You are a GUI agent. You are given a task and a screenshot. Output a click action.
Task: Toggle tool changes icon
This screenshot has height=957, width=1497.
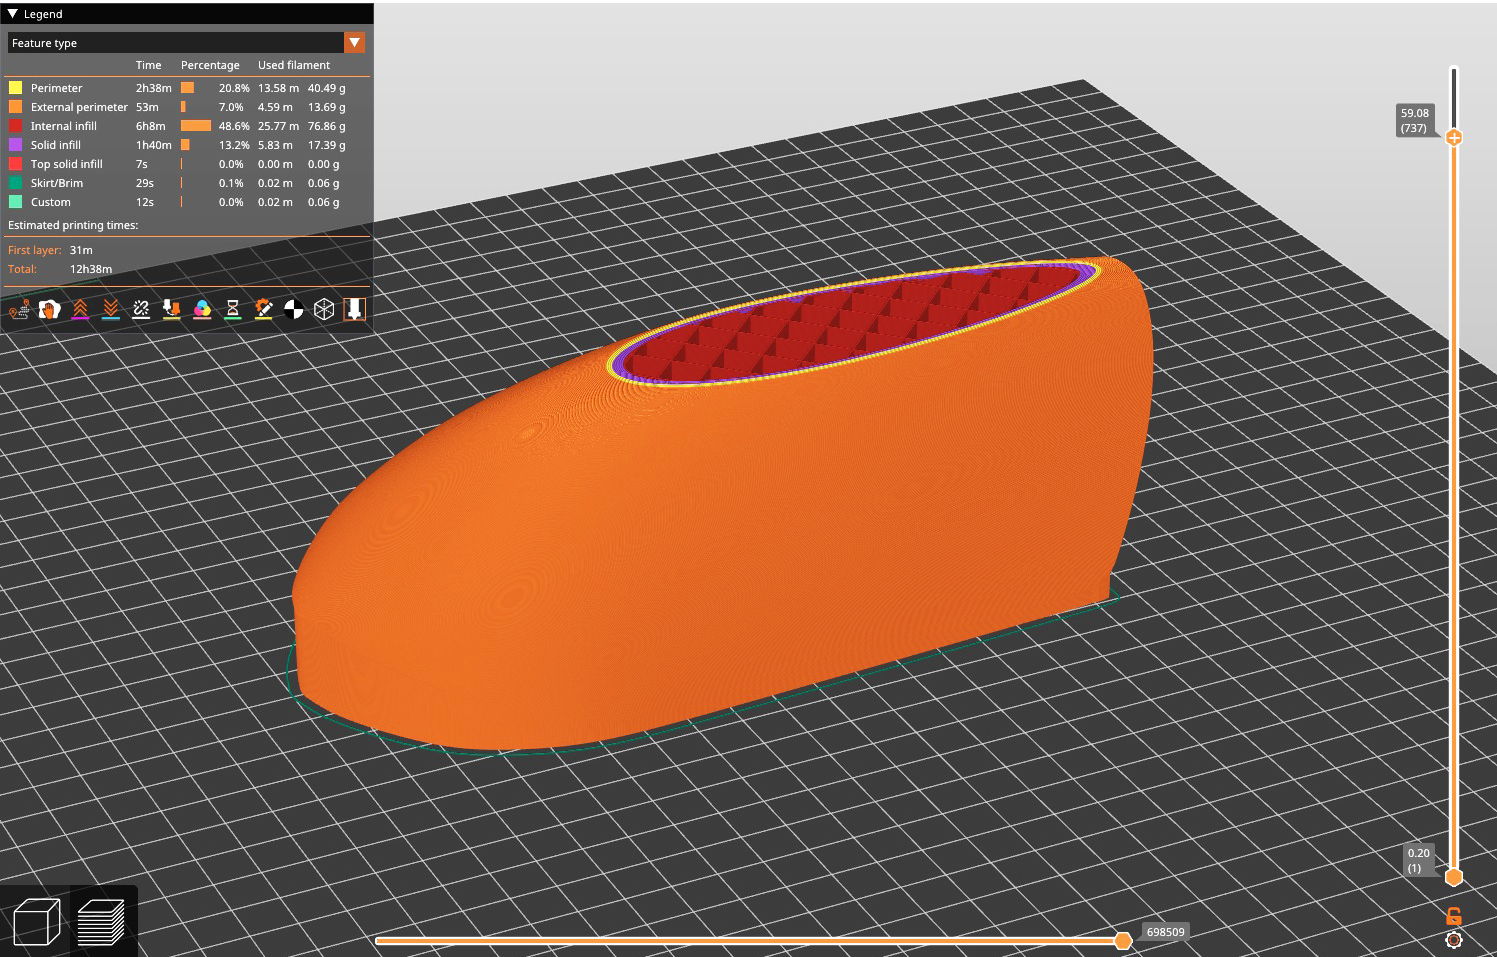point(172,310)
